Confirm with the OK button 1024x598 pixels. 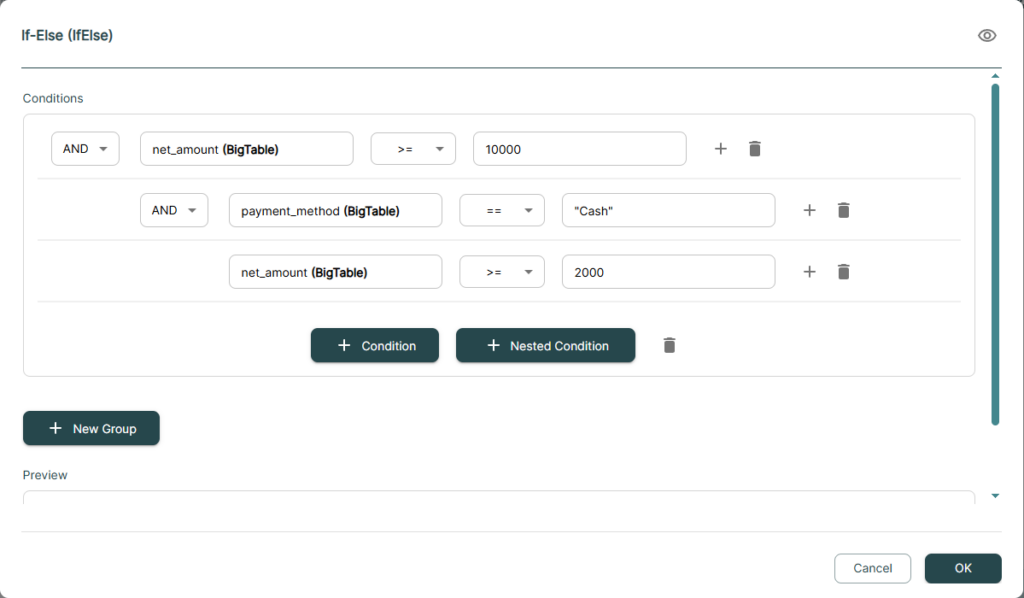click(x=963, y=568)
